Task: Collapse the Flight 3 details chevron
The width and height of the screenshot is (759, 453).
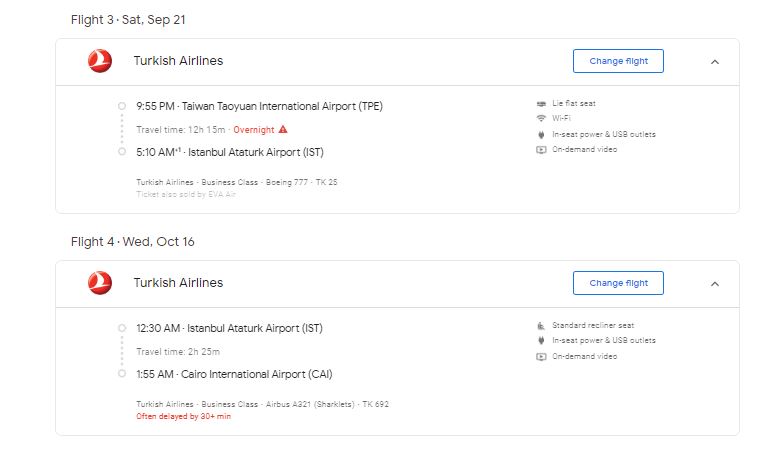Action: tap(714, 61)
